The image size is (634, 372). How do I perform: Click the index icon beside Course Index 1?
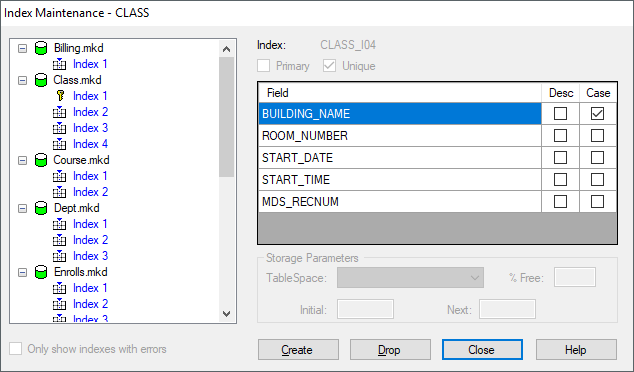[59, 176]
